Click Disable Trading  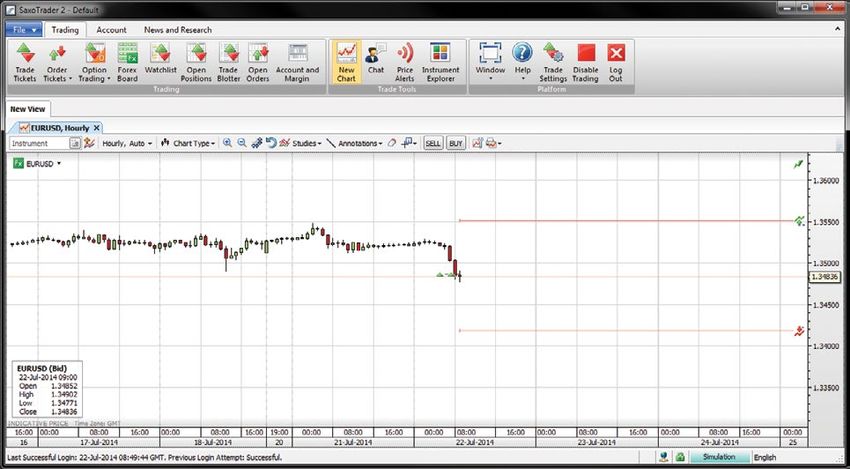[x=585, y=63]
